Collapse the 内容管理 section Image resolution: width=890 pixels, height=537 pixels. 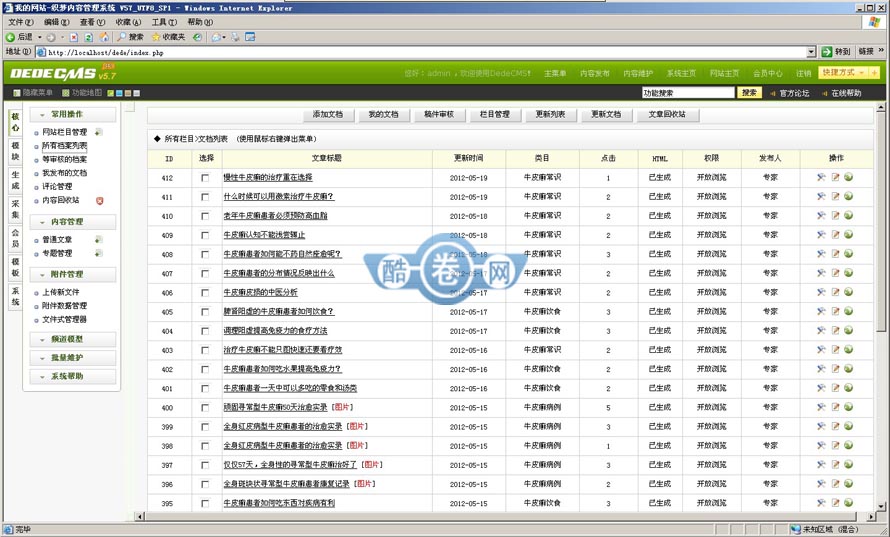pyautogui.click(x=73, y=221)
